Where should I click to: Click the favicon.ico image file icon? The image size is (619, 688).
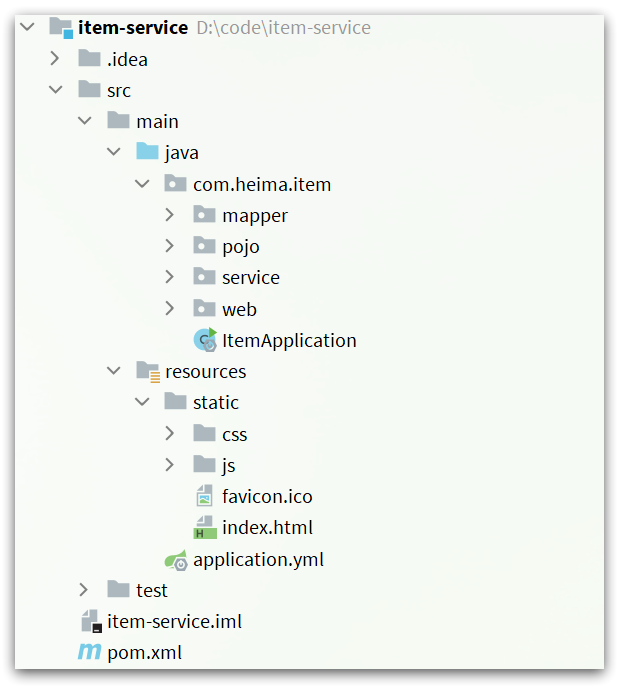coord(205,496)
